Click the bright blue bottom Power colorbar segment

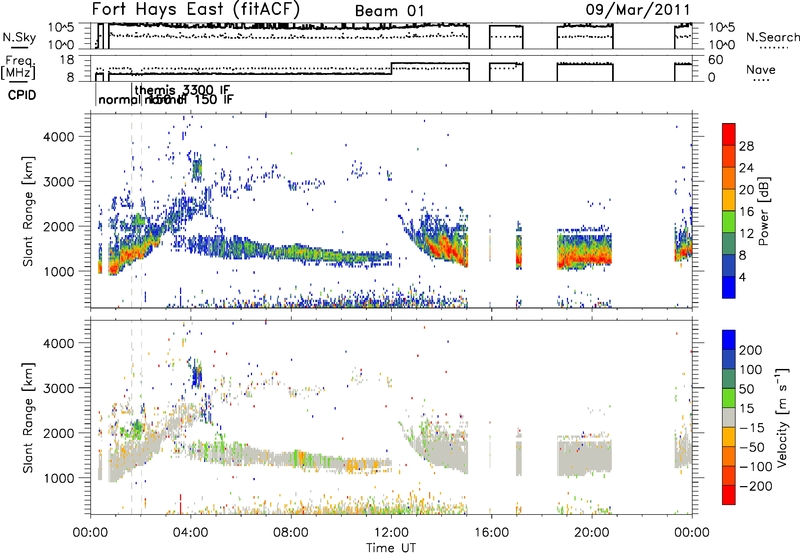coord(729,287)
